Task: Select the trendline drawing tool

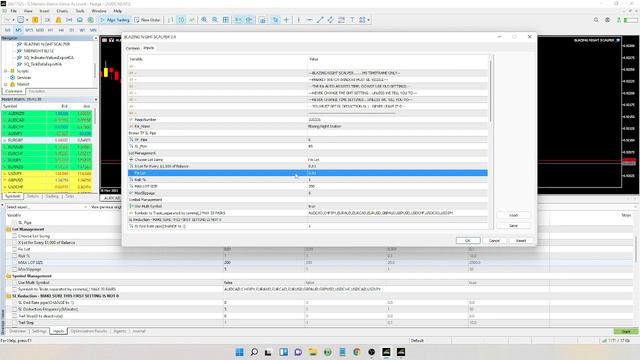Action: coord(320,20)
